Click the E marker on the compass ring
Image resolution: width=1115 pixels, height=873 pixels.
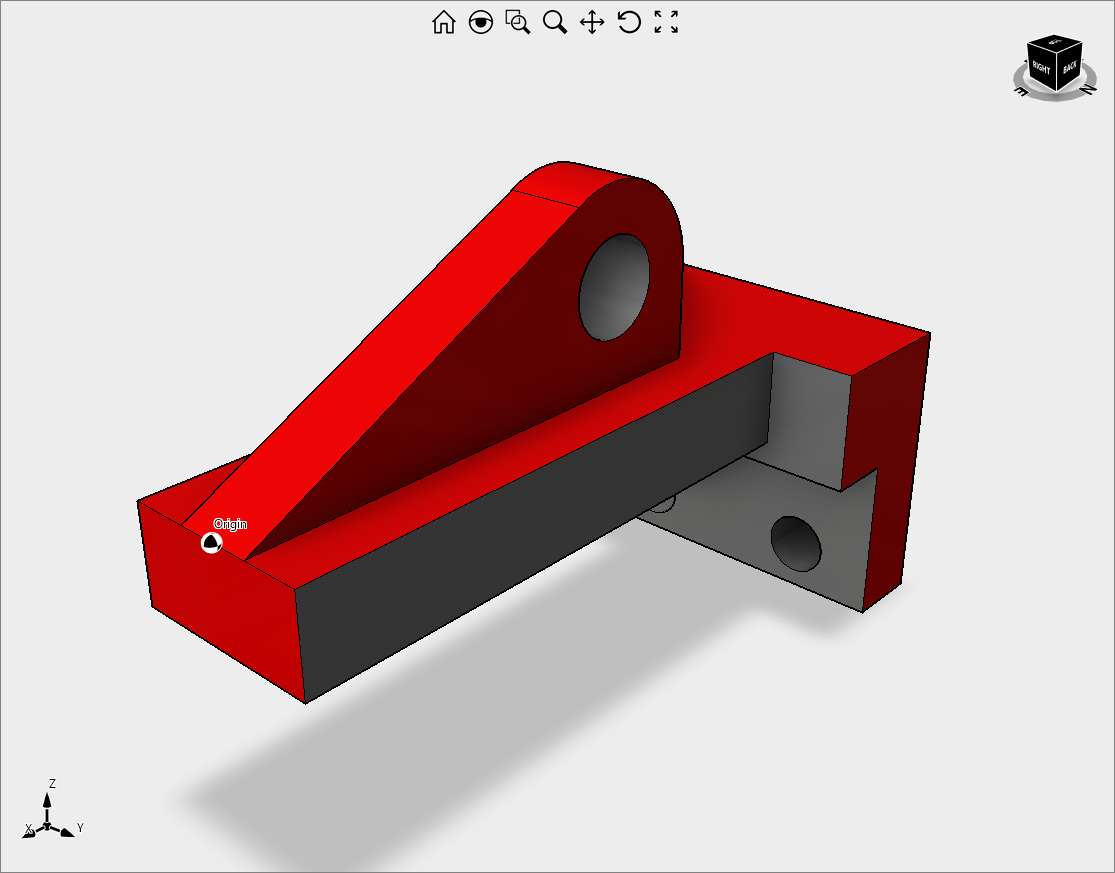click(1021, 90)
